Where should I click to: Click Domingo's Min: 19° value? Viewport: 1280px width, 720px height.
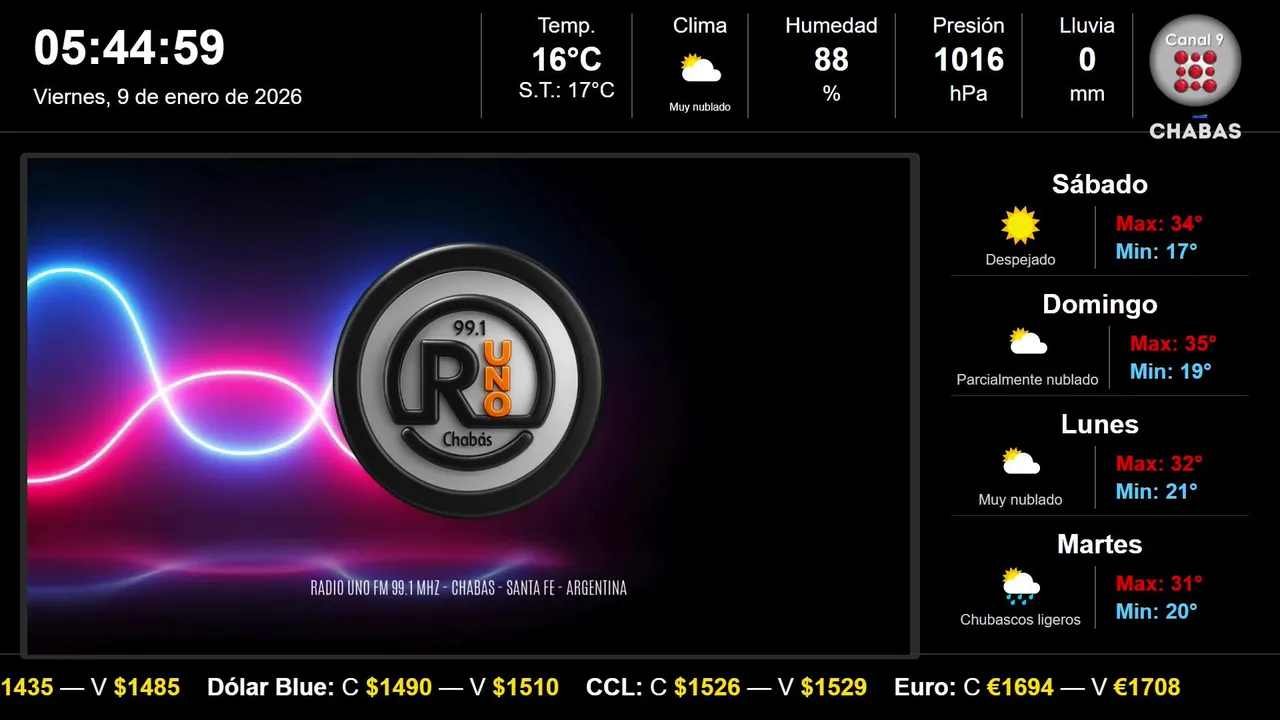pyautogui.click(x=1170, y=371)
